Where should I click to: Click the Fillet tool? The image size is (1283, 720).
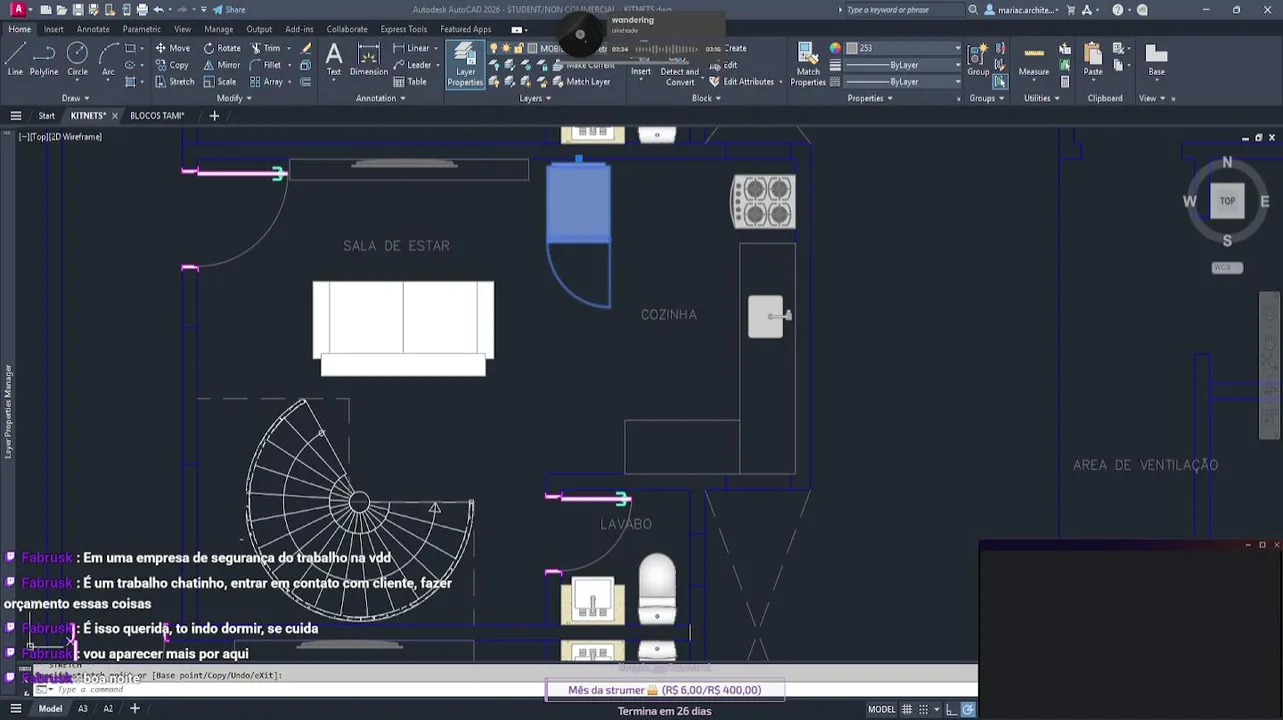[x=265, y=65]
